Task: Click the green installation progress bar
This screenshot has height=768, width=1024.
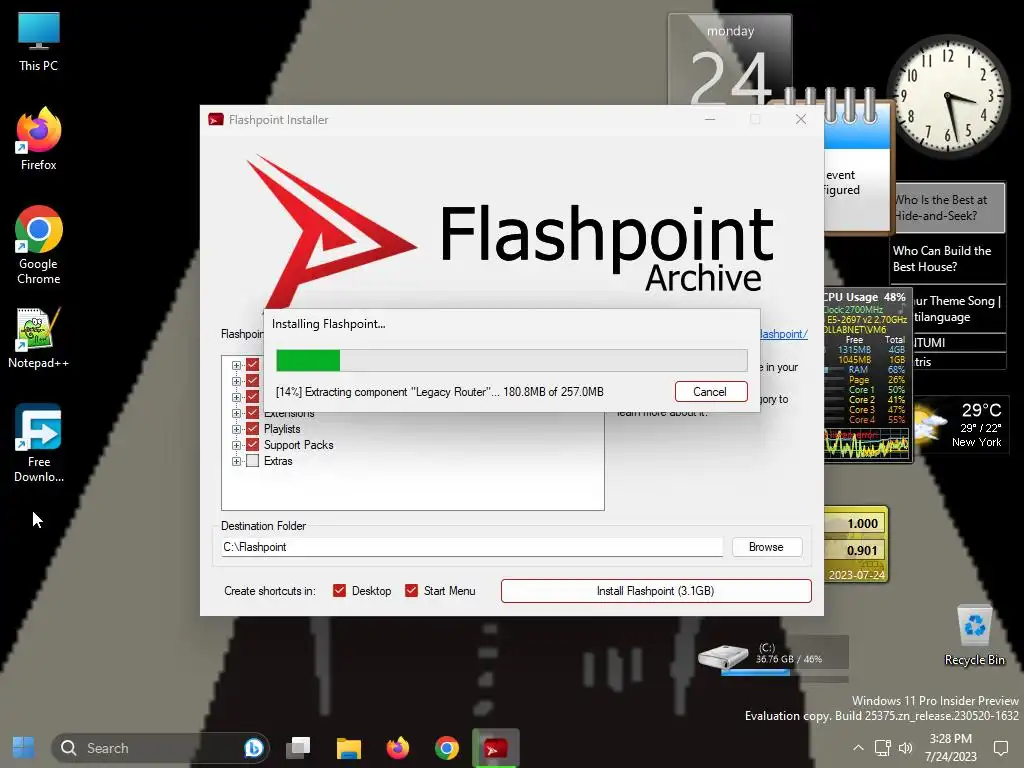Action: coord(511,360)
